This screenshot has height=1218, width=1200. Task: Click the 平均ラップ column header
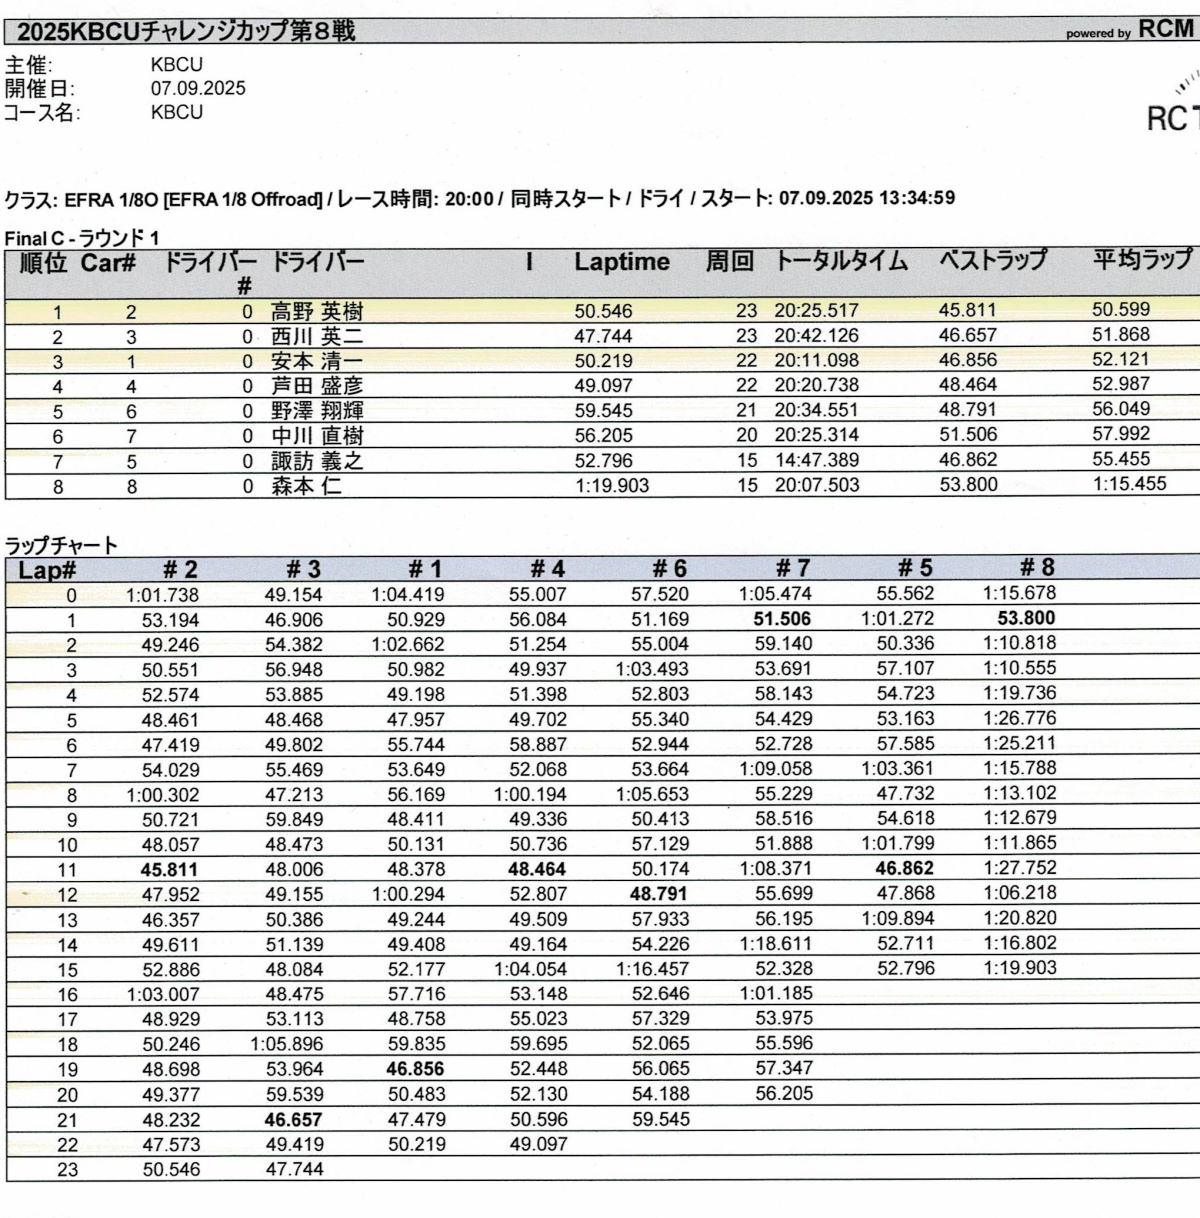1142,261
